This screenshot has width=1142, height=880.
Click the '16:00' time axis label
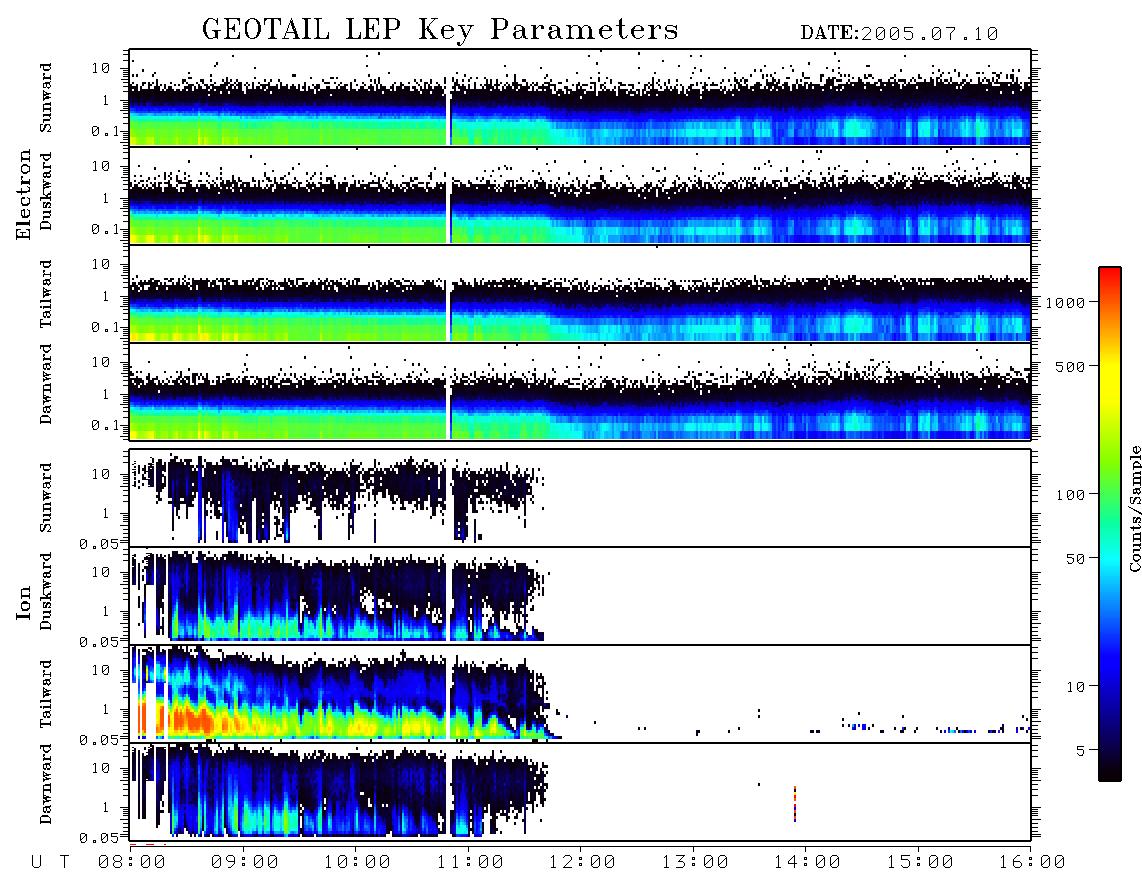click(1032, 862)
